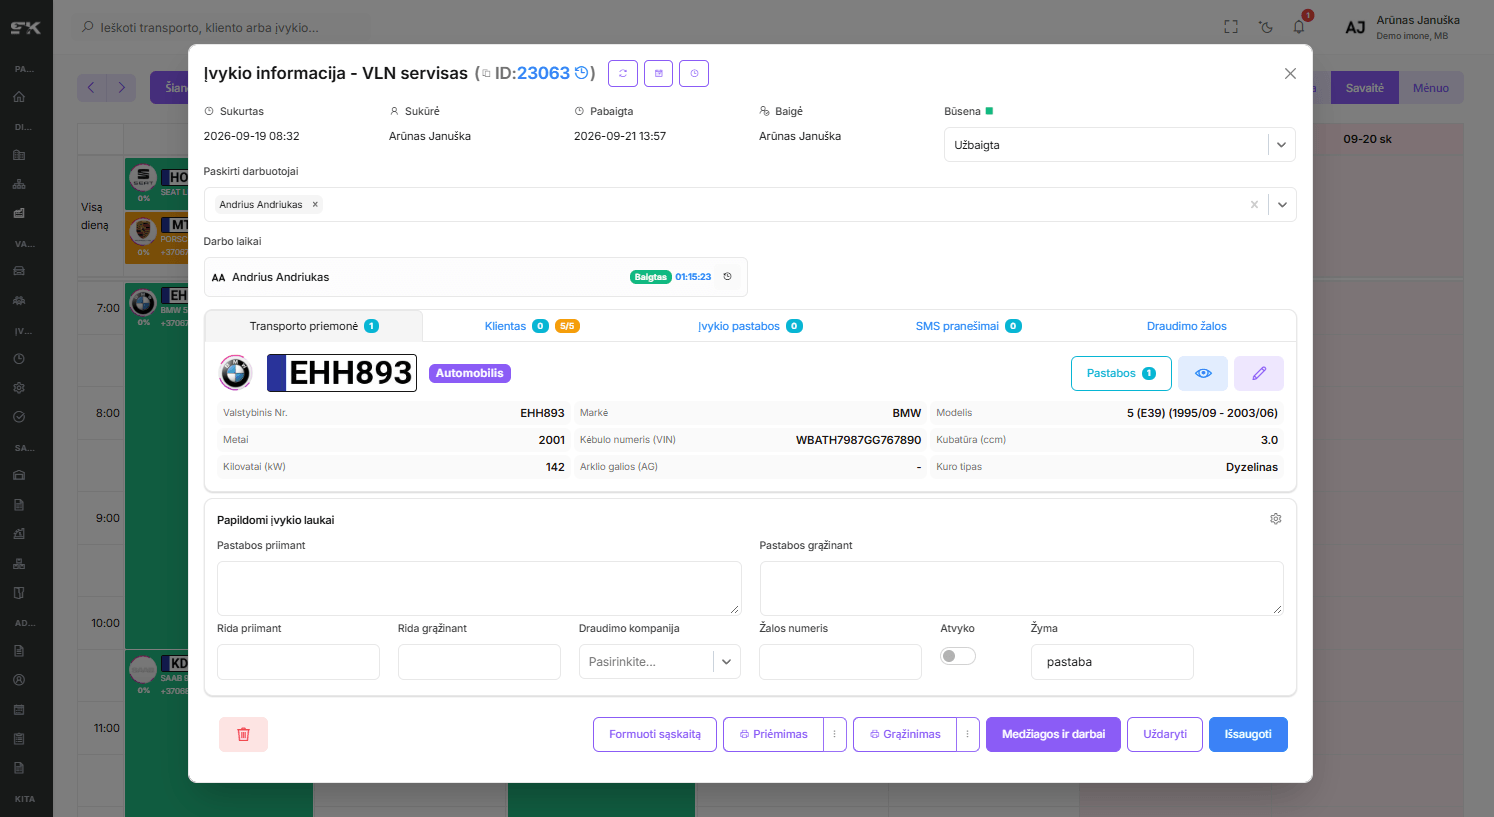This screenshot has height=817, width=1494.
Task: Click the red trash delete button
Action: click(x=243, y=734)
